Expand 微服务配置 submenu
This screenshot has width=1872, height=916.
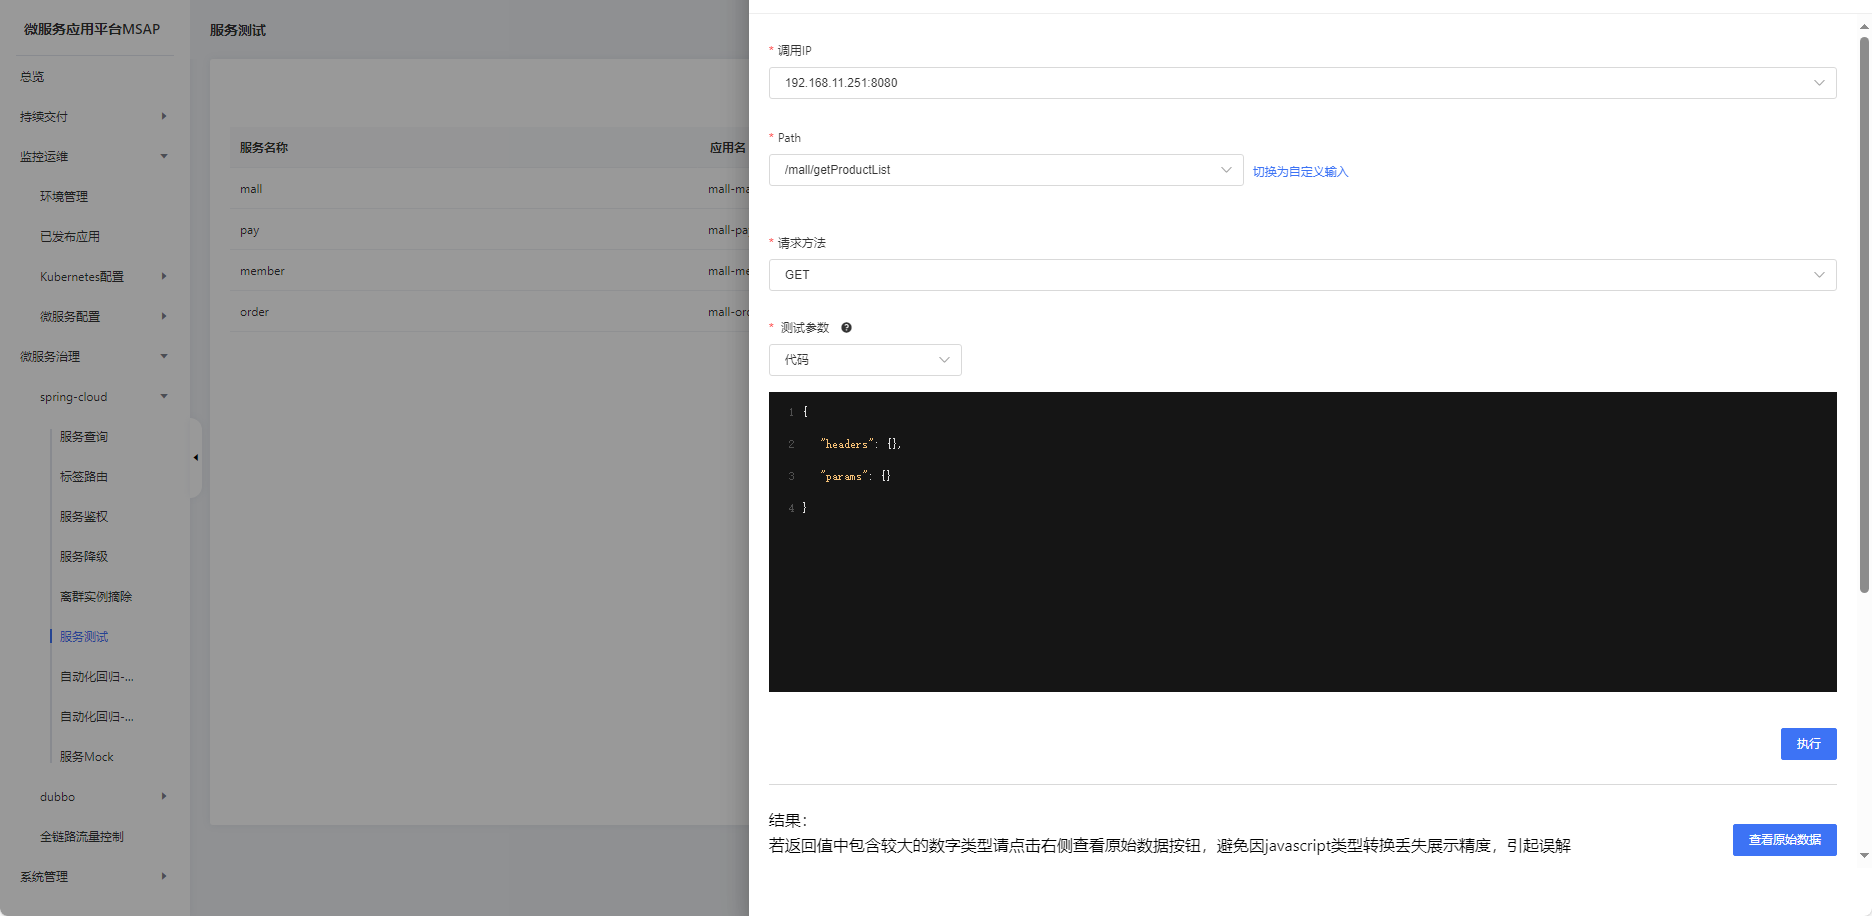coord(95,316)
